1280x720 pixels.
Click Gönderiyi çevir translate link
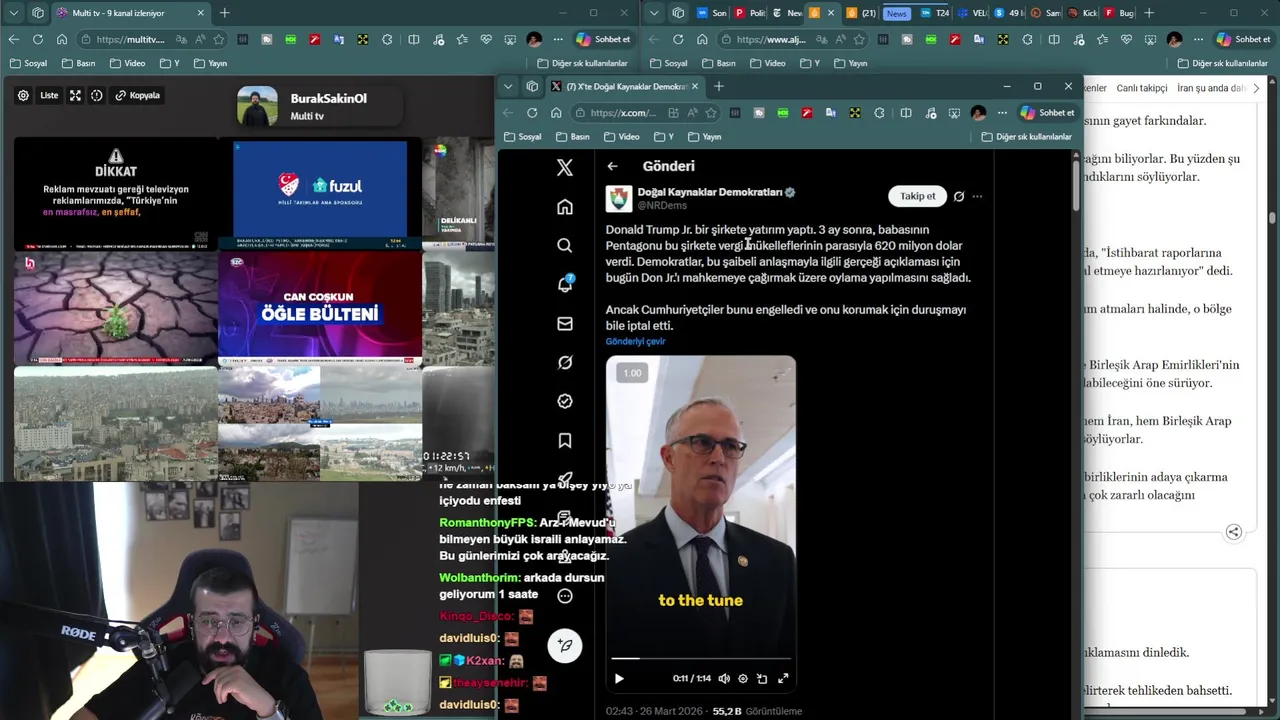(x=635, y=341)
